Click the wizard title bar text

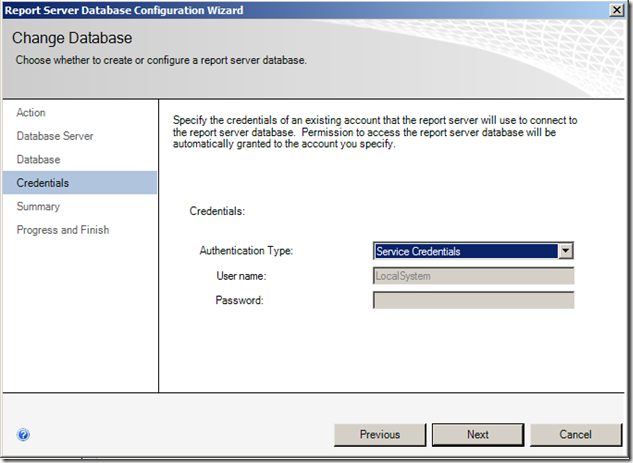[x=124, y=10]
